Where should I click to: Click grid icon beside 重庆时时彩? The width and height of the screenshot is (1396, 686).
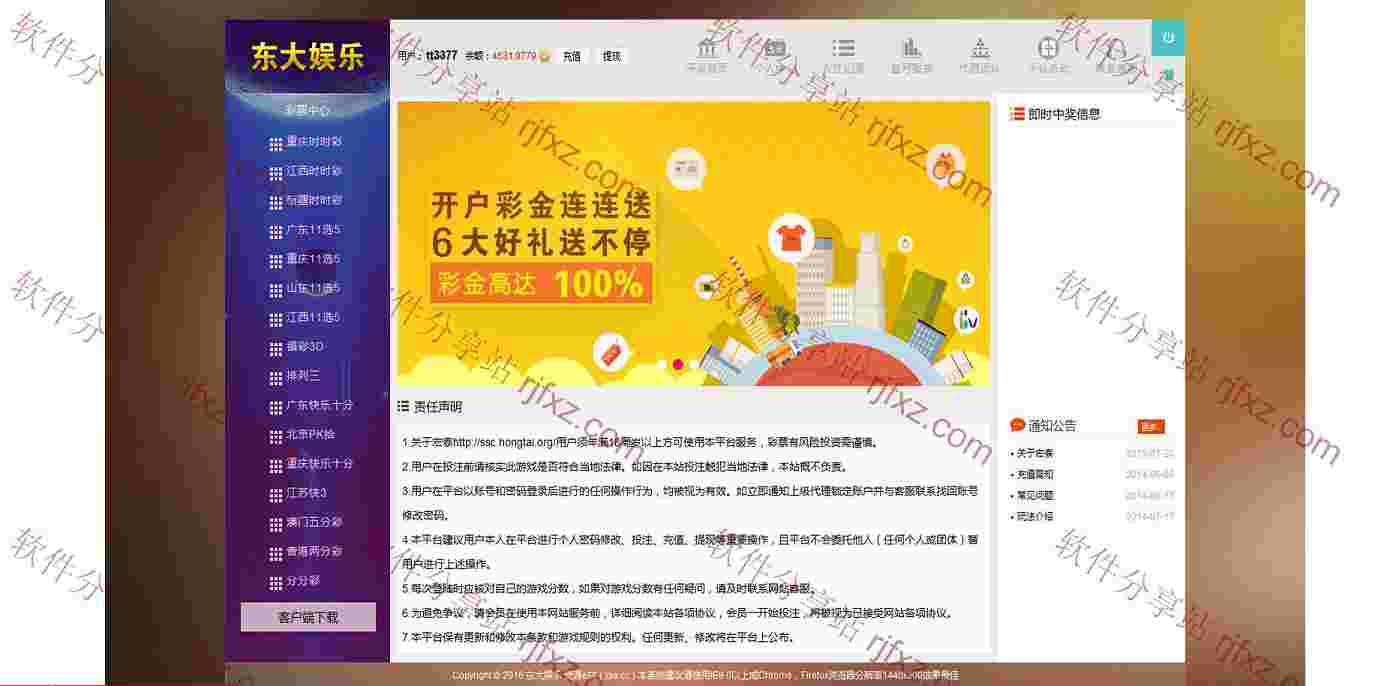[276, 143]
